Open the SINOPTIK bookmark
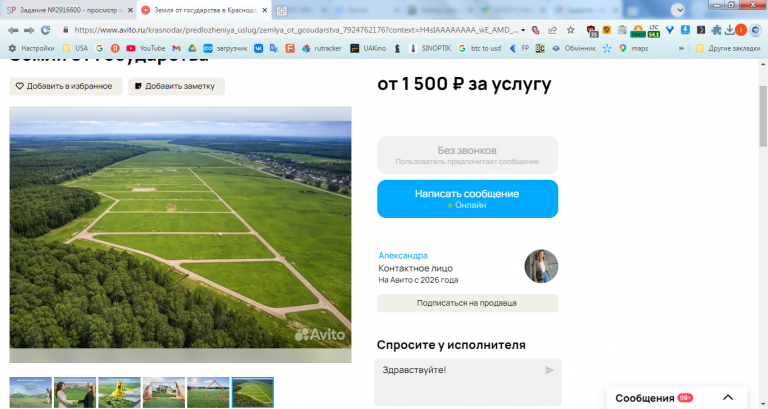768x409 pixels. tap(430, 48)
